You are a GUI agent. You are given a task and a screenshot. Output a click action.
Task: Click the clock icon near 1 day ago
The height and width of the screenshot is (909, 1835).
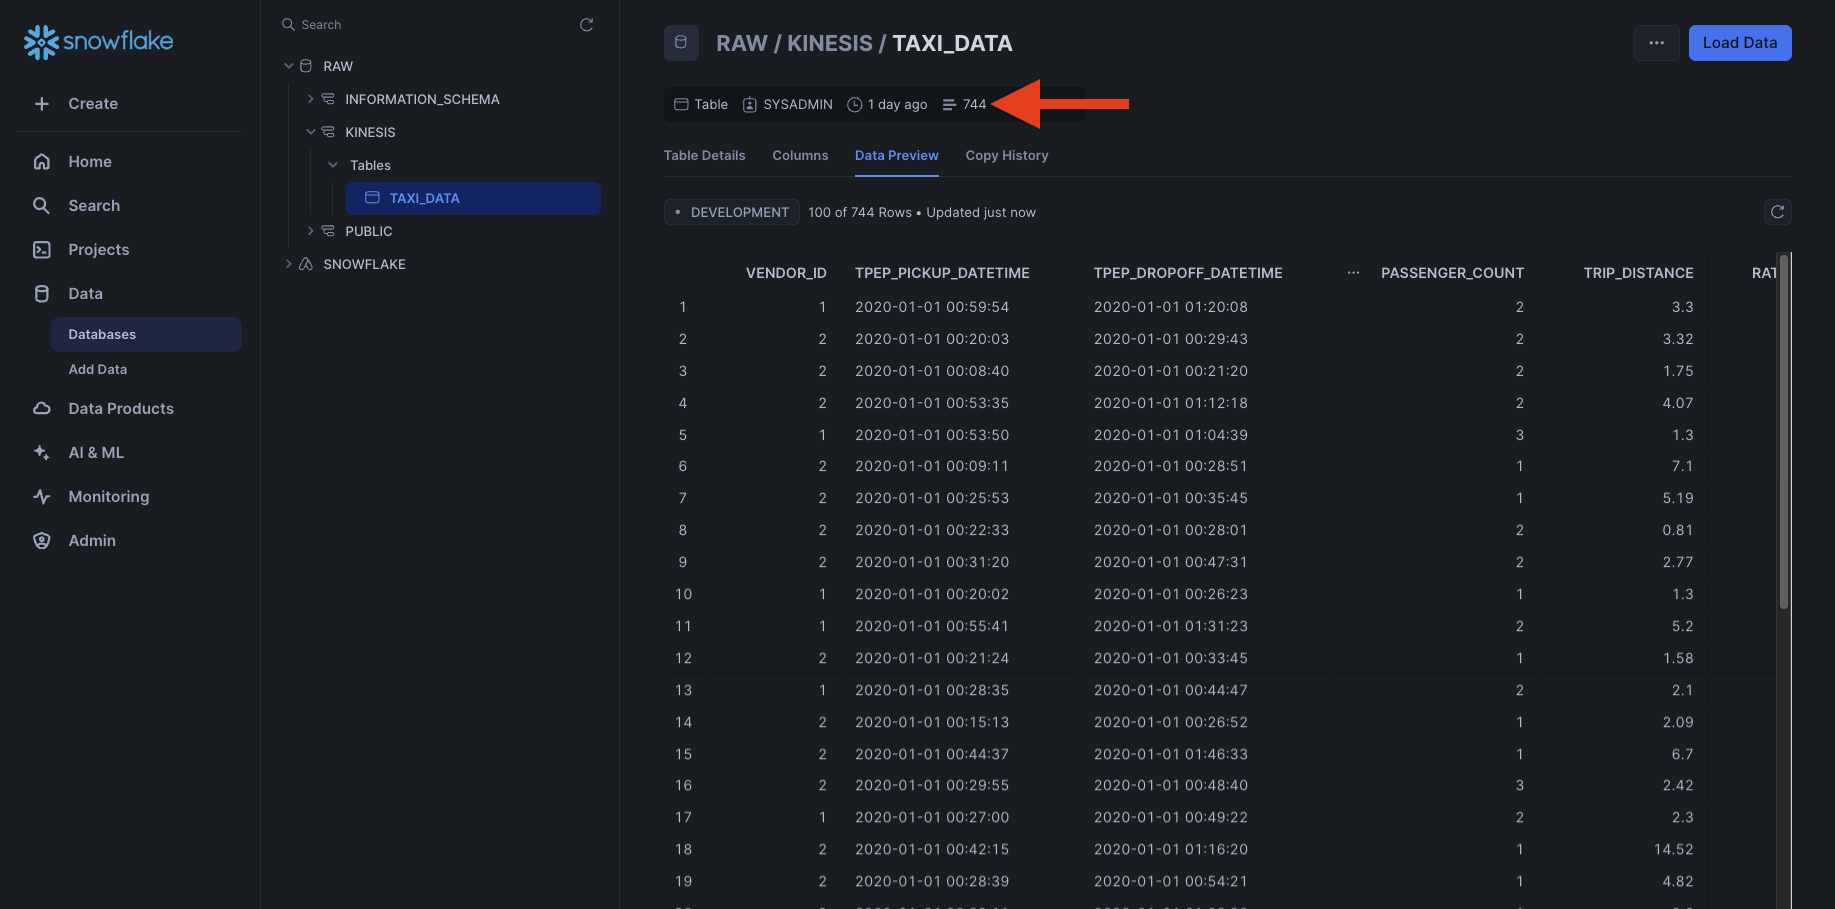coord(855,104)
